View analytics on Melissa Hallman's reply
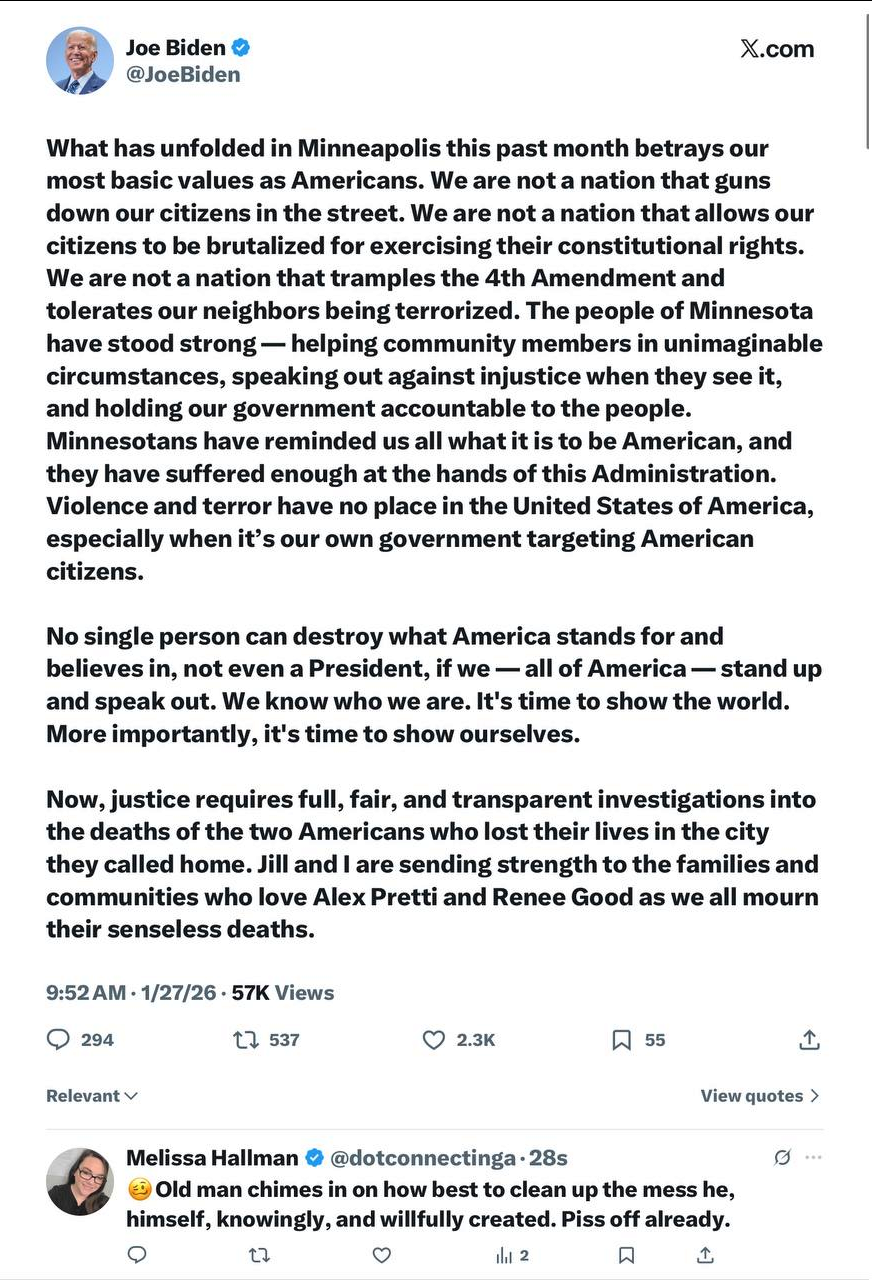This screenshot has height=1280, width=872. [x=510, y=1255]
